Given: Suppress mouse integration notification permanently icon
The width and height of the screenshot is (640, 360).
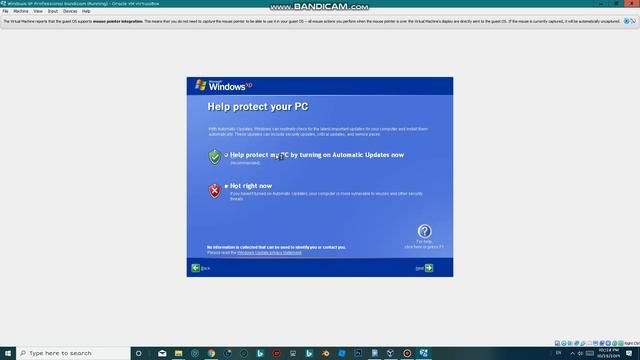Looking at the screenshot, I should (x=633, y=21).
